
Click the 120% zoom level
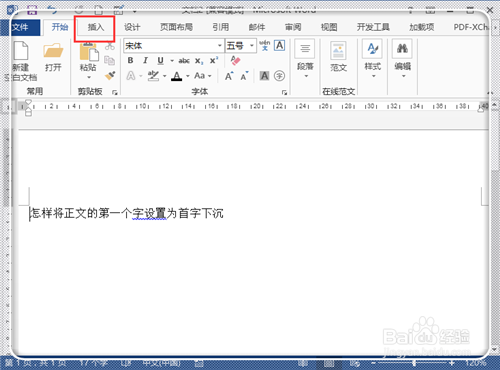[475, 363]
